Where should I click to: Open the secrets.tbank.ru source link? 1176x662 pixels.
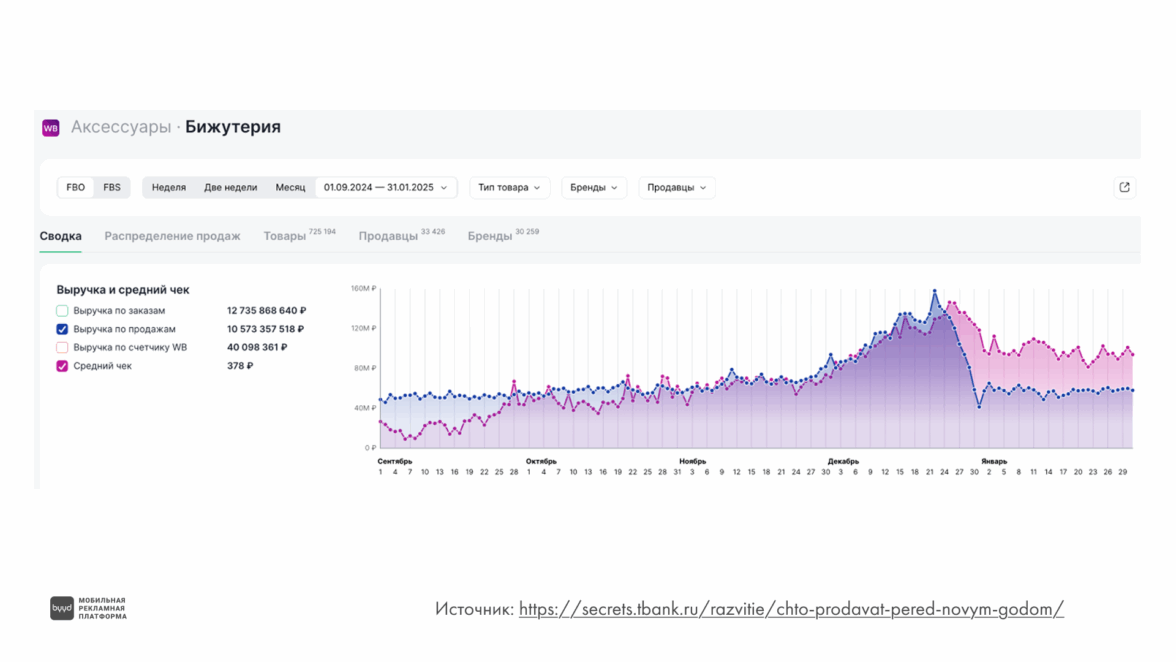[791, 609]
